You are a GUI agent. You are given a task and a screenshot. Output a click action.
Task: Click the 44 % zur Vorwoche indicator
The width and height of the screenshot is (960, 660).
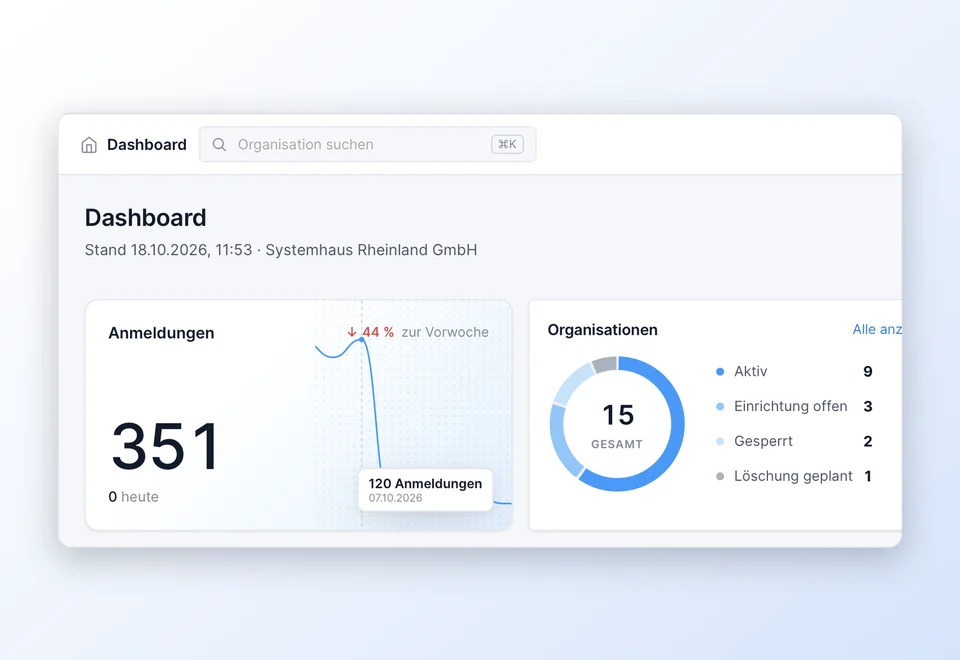tap(418, 332)
